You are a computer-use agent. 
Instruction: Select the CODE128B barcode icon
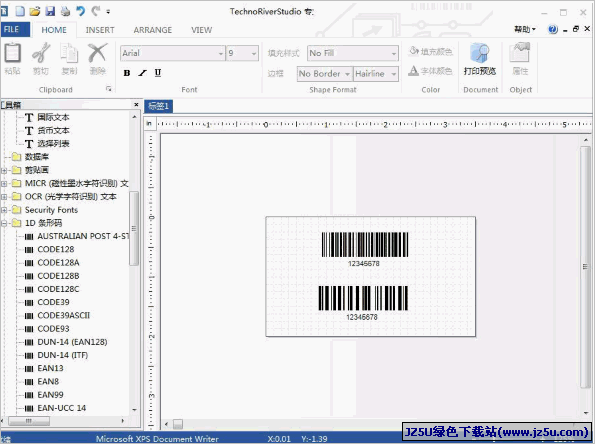pyautogui.click(x=29, y=277)
